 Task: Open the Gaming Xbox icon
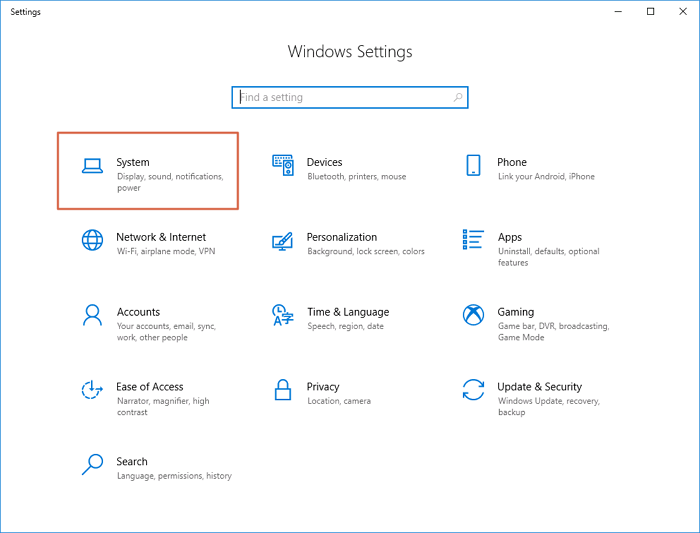tap(473, 315)
